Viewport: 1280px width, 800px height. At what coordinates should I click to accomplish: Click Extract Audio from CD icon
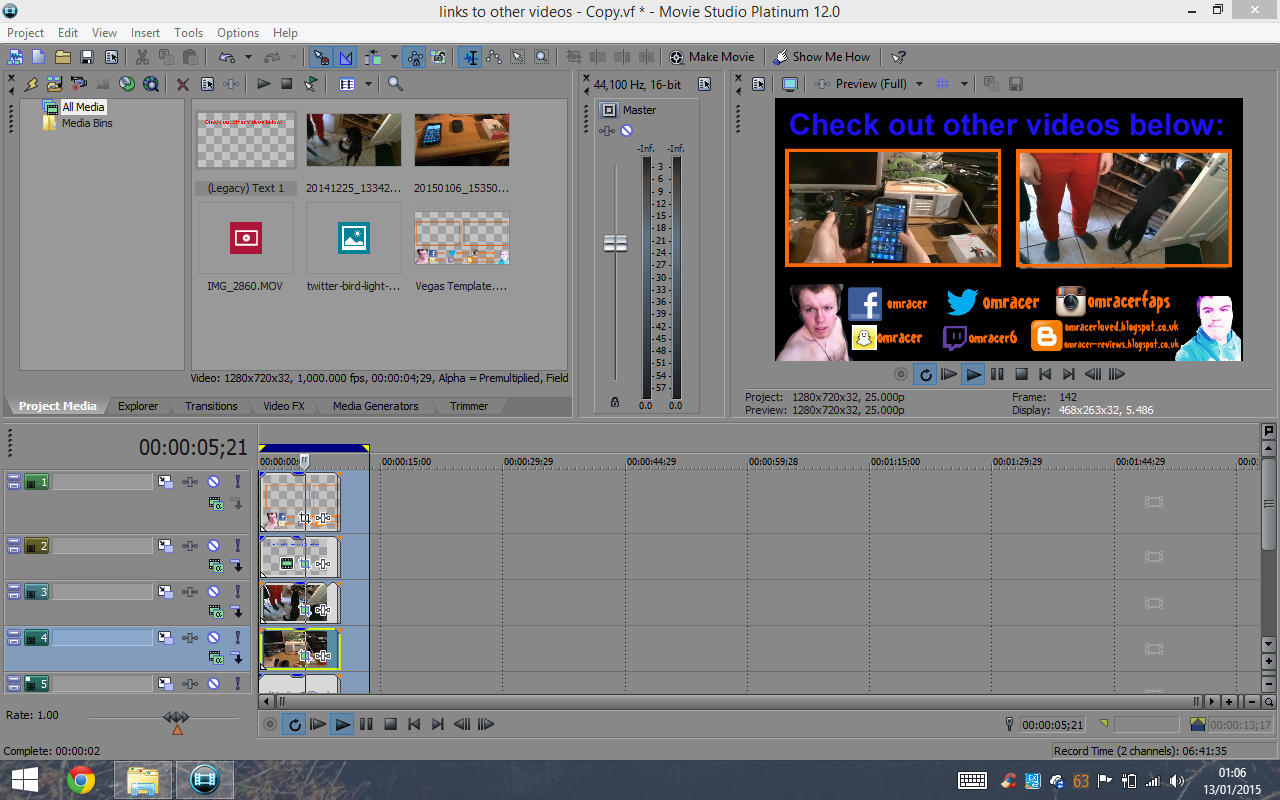click(127, 84)
